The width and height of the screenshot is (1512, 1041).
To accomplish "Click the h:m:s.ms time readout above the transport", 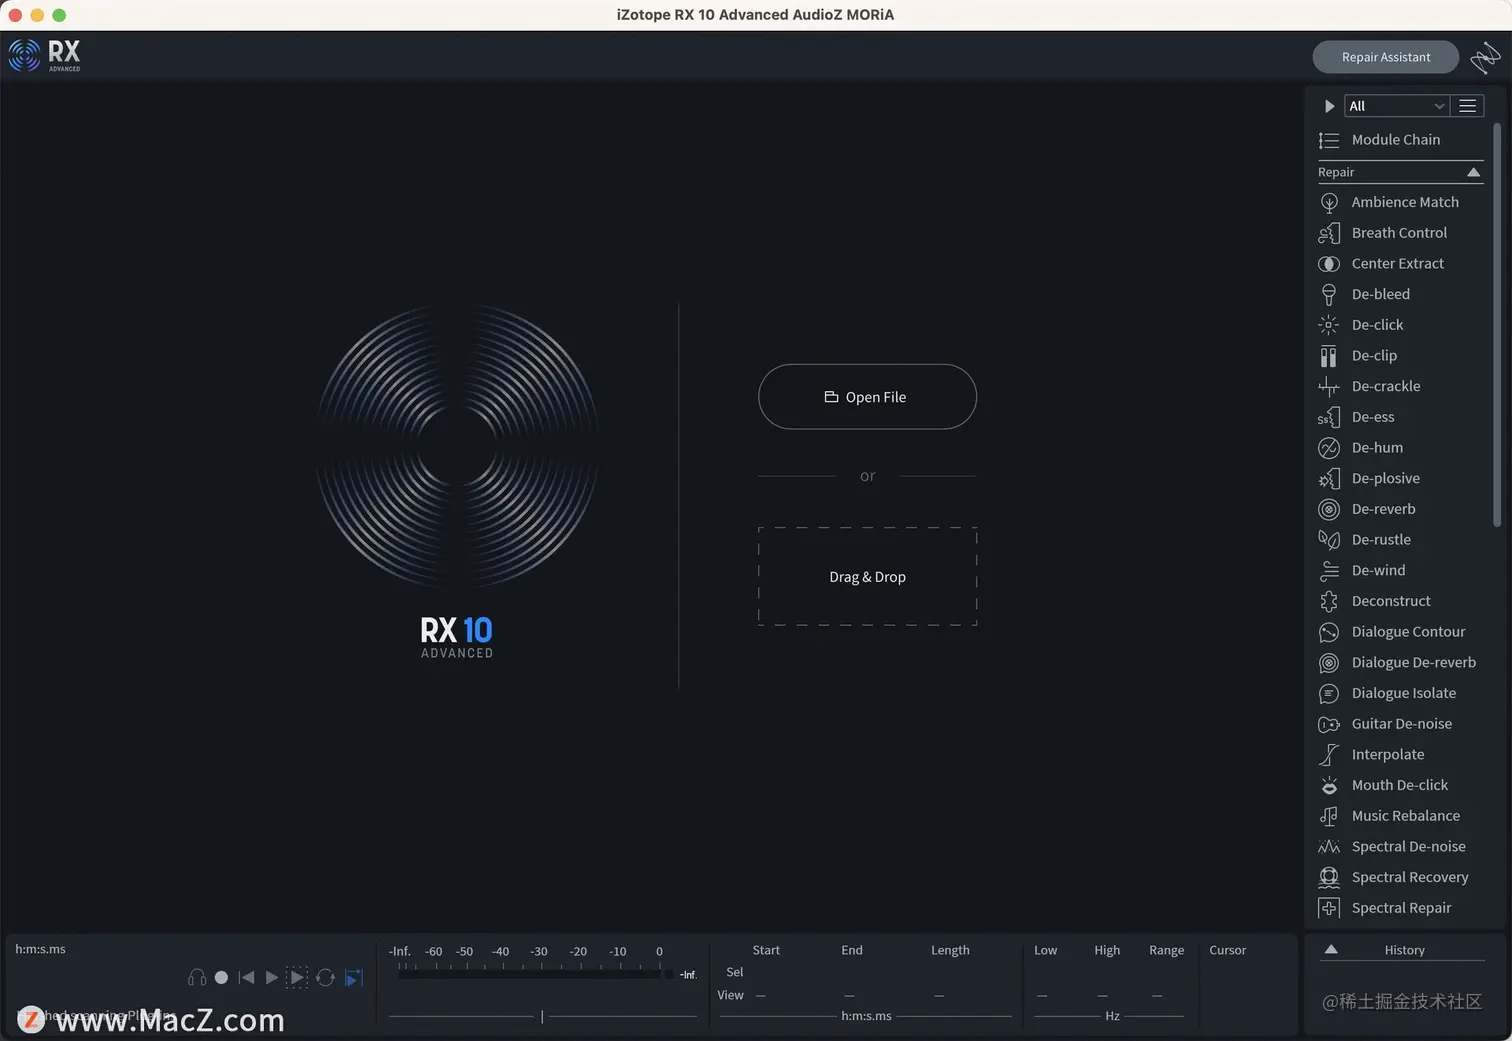I will click(x=40, y=949).
